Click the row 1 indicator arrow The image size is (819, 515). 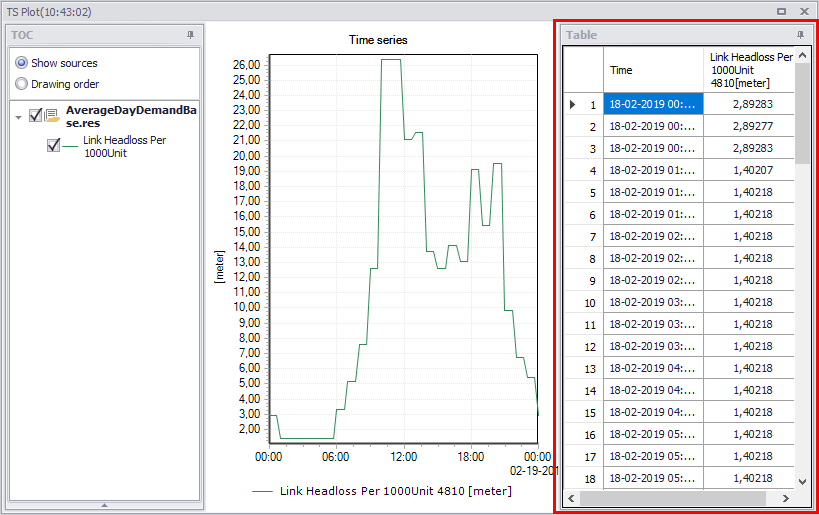572,104
